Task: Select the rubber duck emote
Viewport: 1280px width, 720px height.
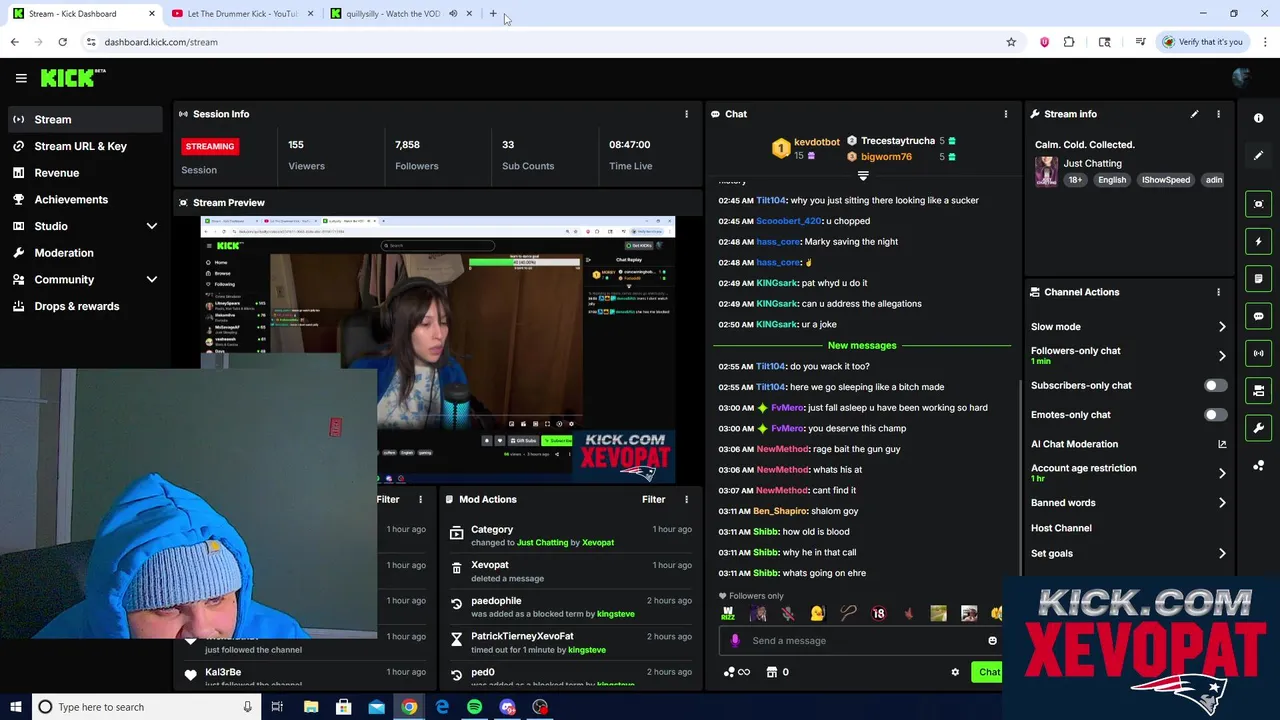Action: [818, 614]
